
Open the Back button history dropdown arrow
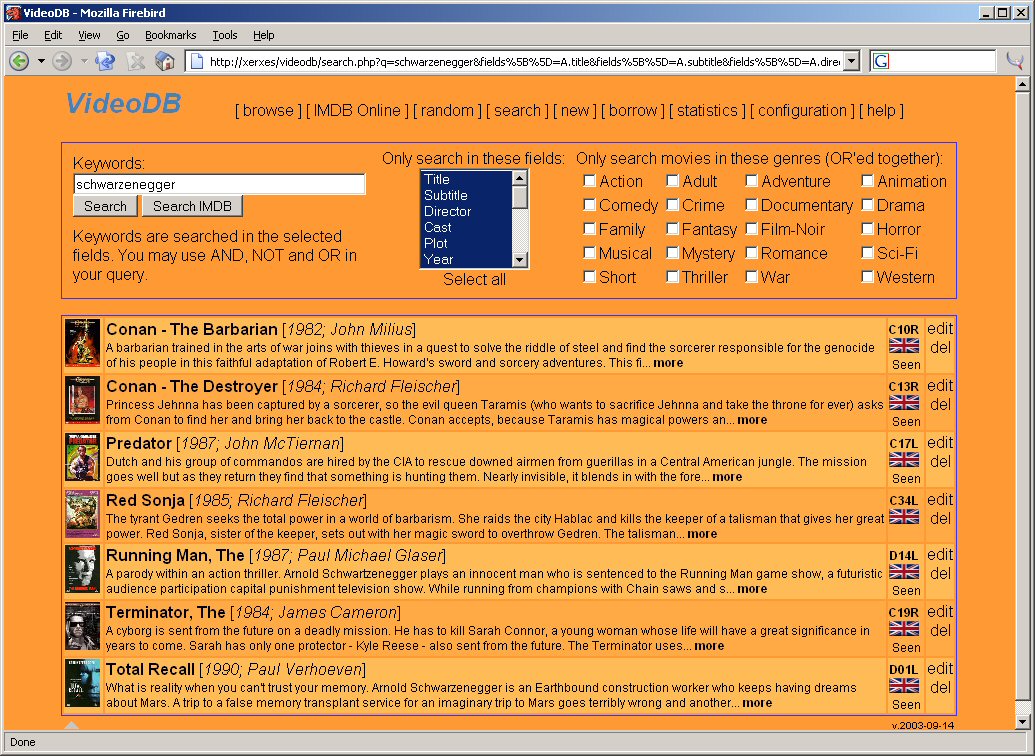41,61
